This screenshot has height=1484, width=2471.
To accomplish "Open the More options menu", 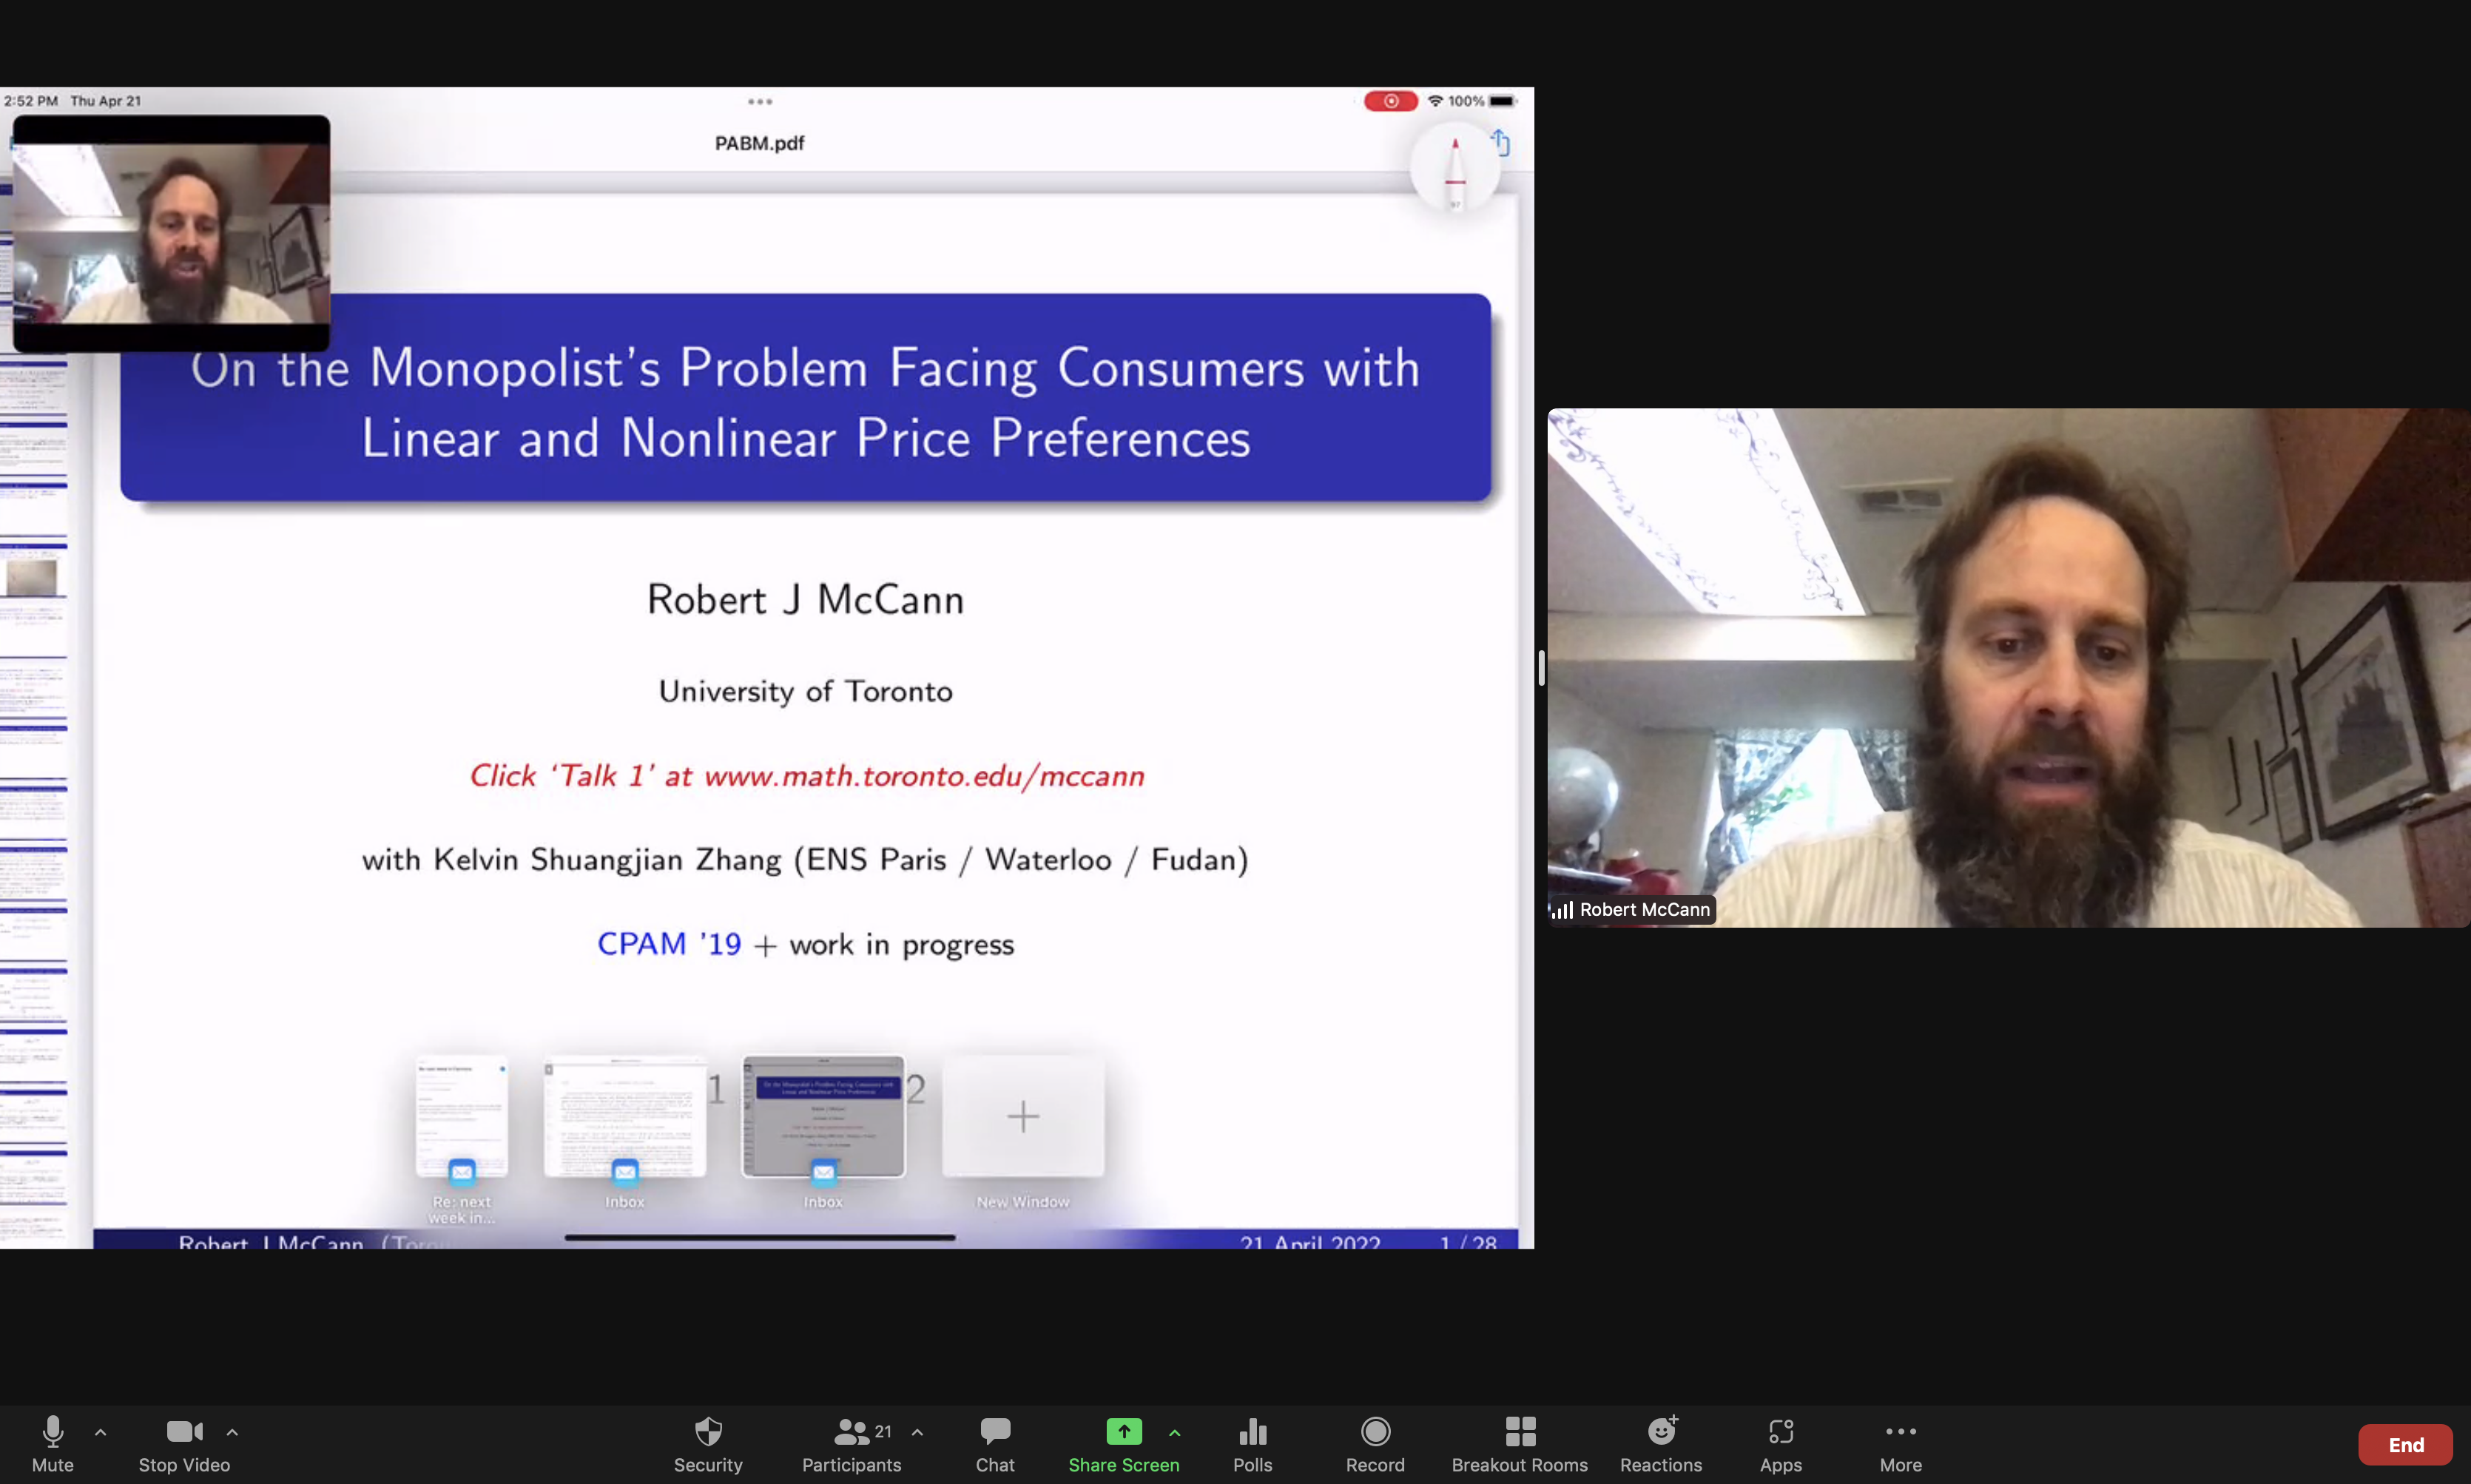I will coord(1900,1444).
